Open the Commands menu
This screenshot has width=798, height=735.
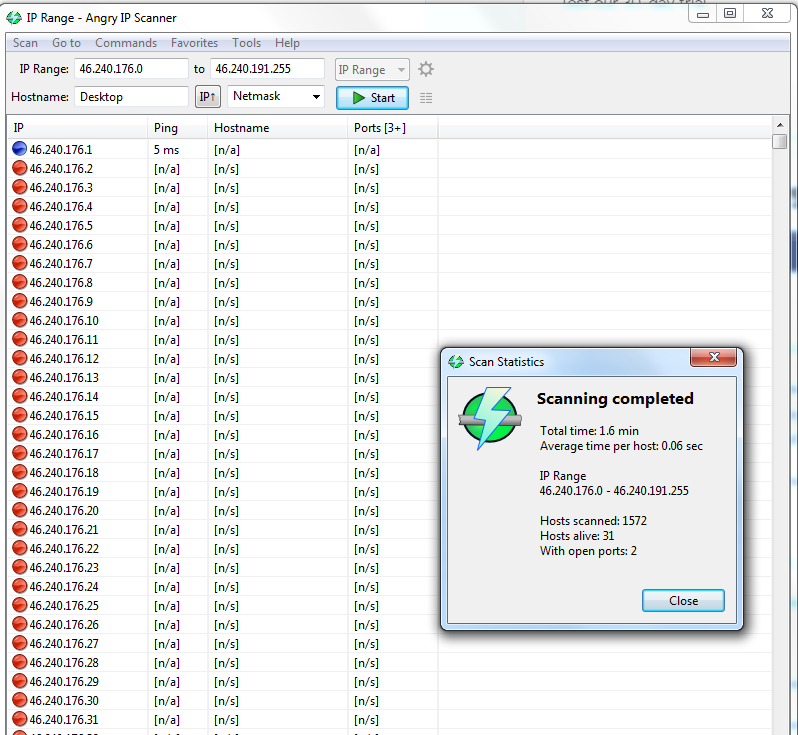tap(126, 43)
